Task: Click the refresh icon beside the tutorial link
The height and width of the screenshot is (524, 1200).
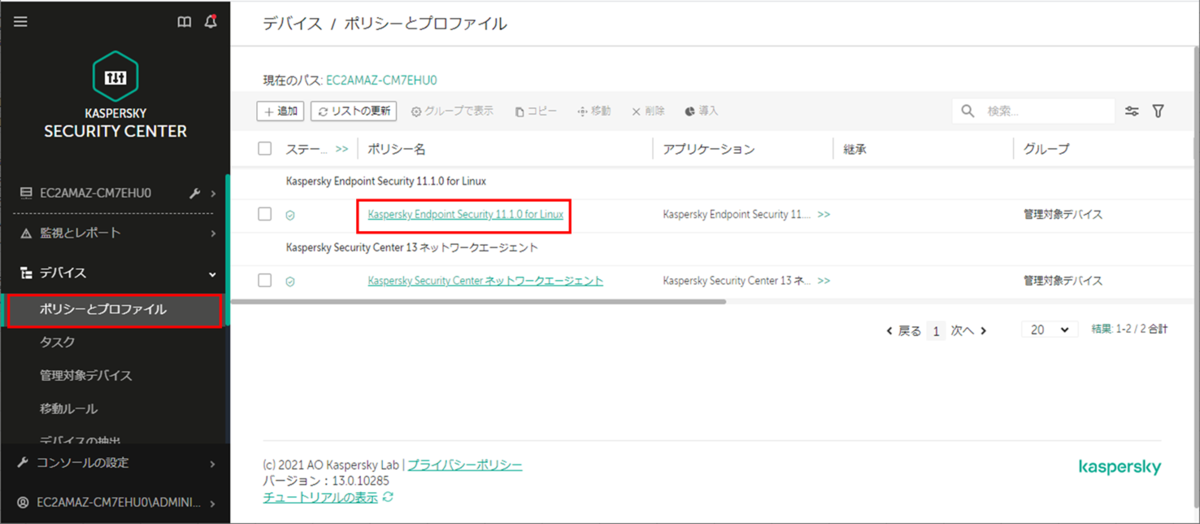Action: 388,497
